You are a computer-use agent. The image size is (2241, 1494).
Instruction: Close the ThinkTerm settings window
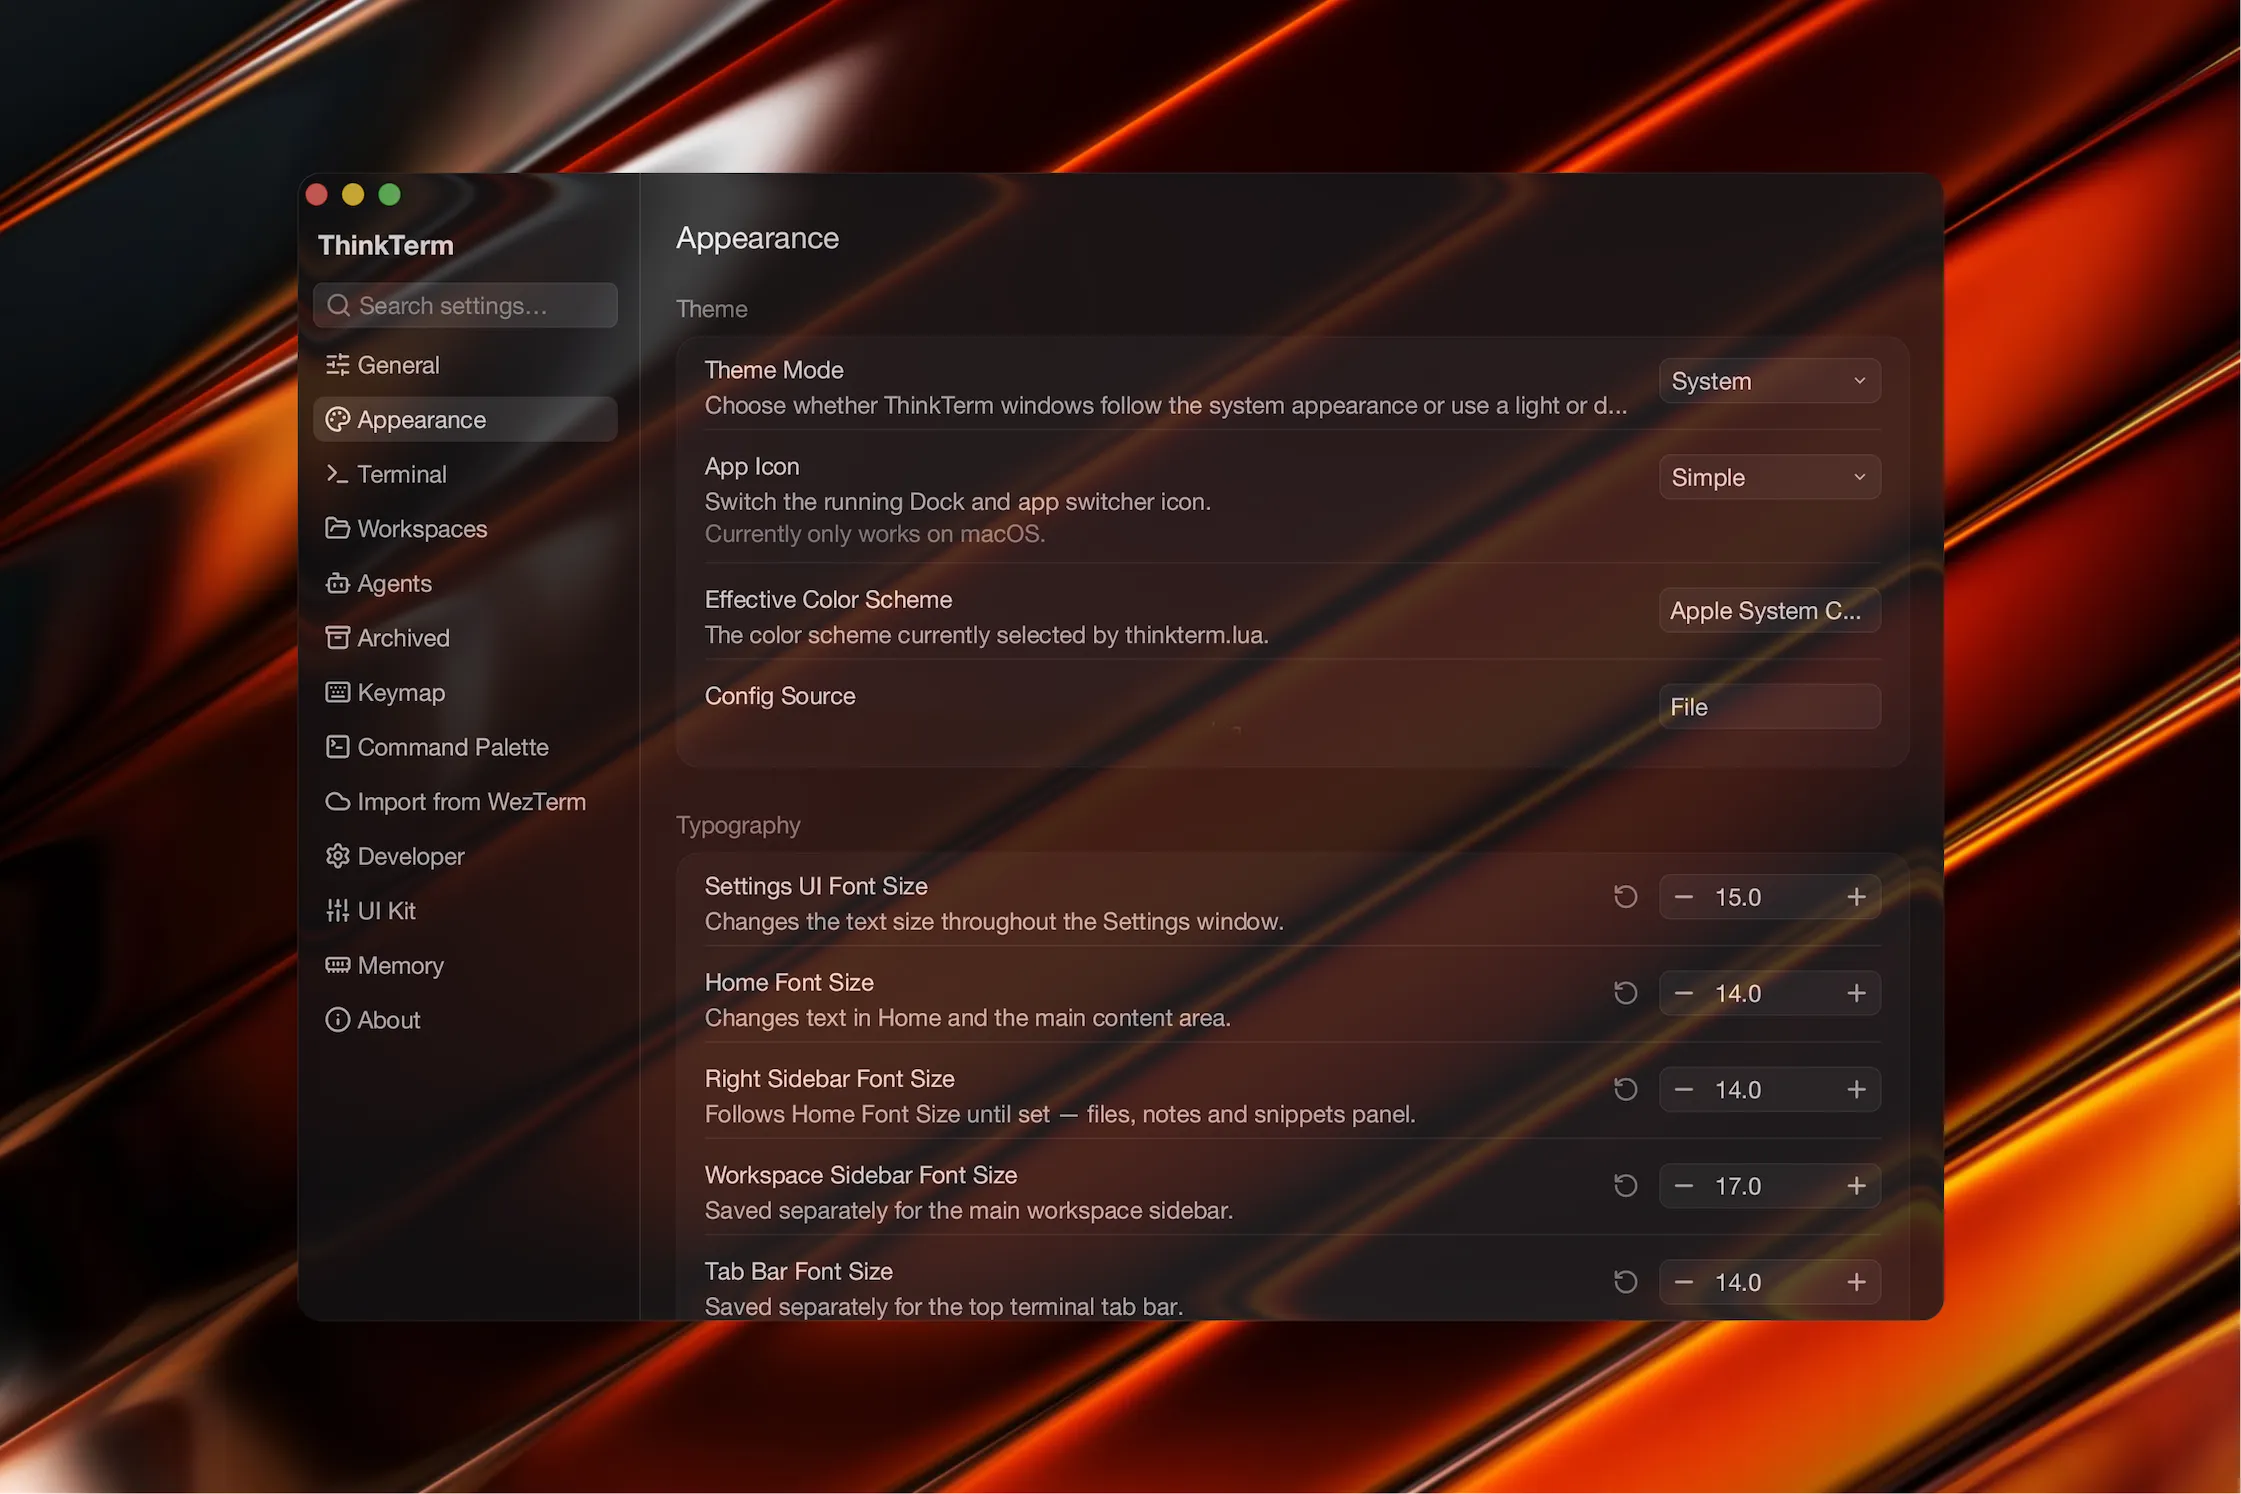pos(317,194)
